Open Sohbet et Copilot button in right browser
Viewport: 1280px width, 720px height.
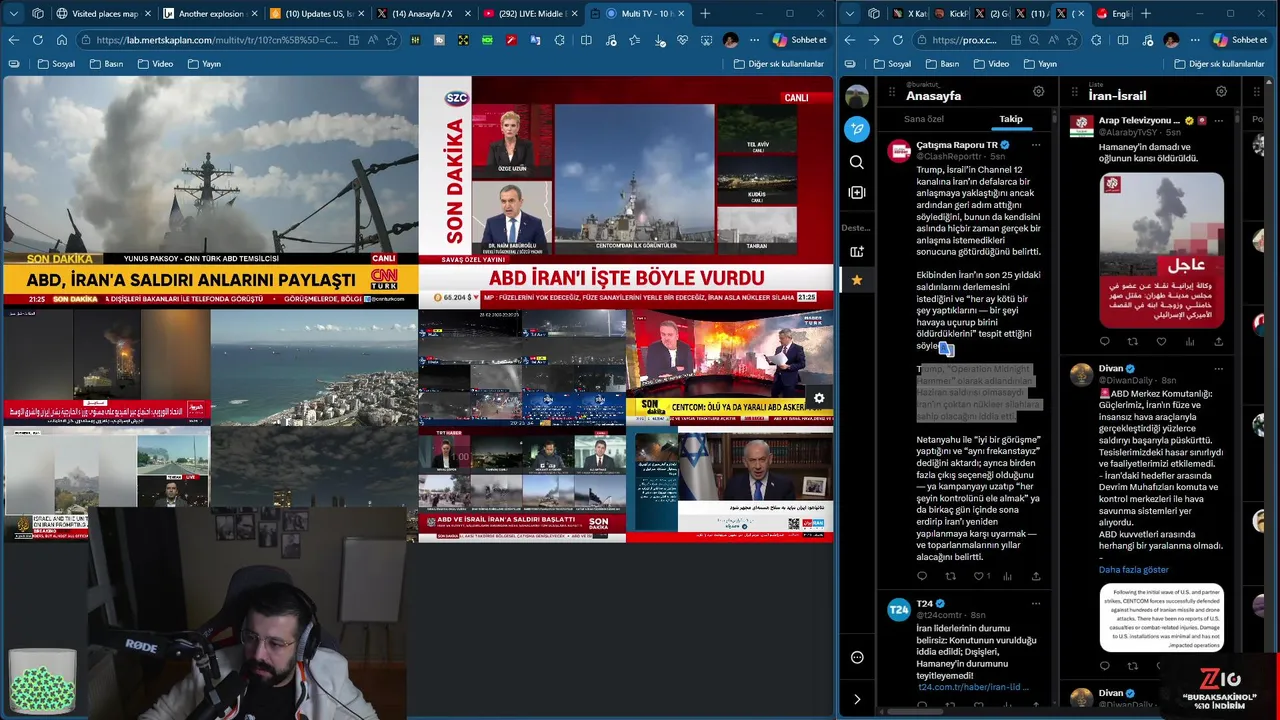pyautogui.click(x=1240, y=40)
